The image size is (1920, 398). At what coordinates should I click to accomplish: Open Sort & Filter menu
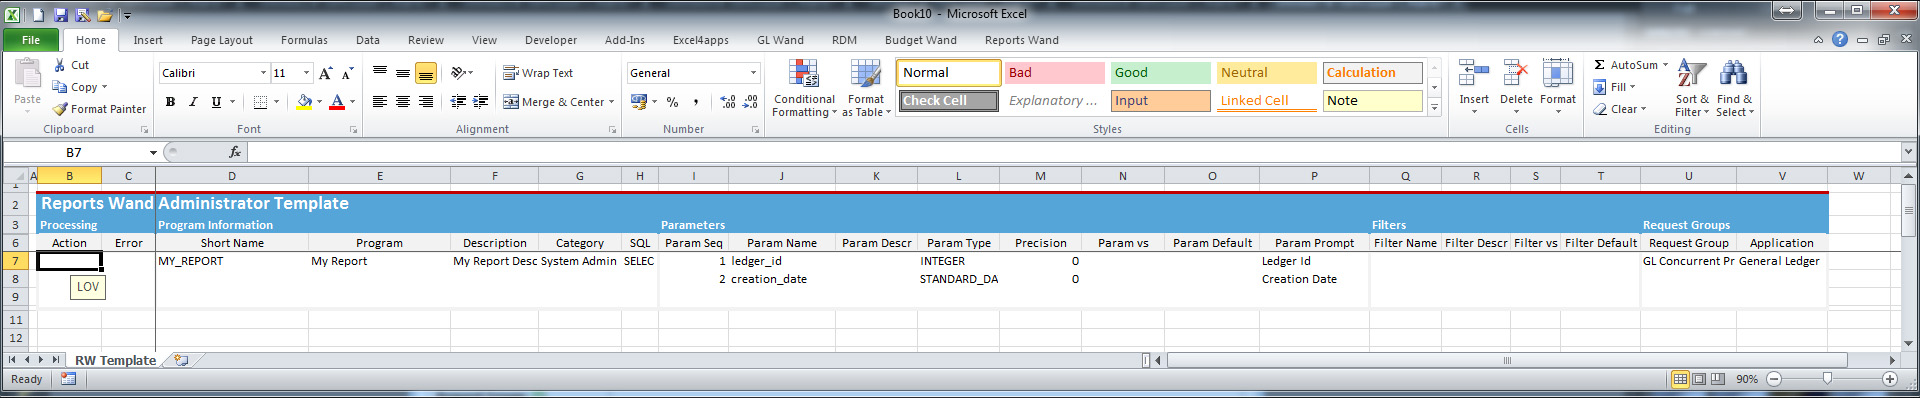point(1692,88)
